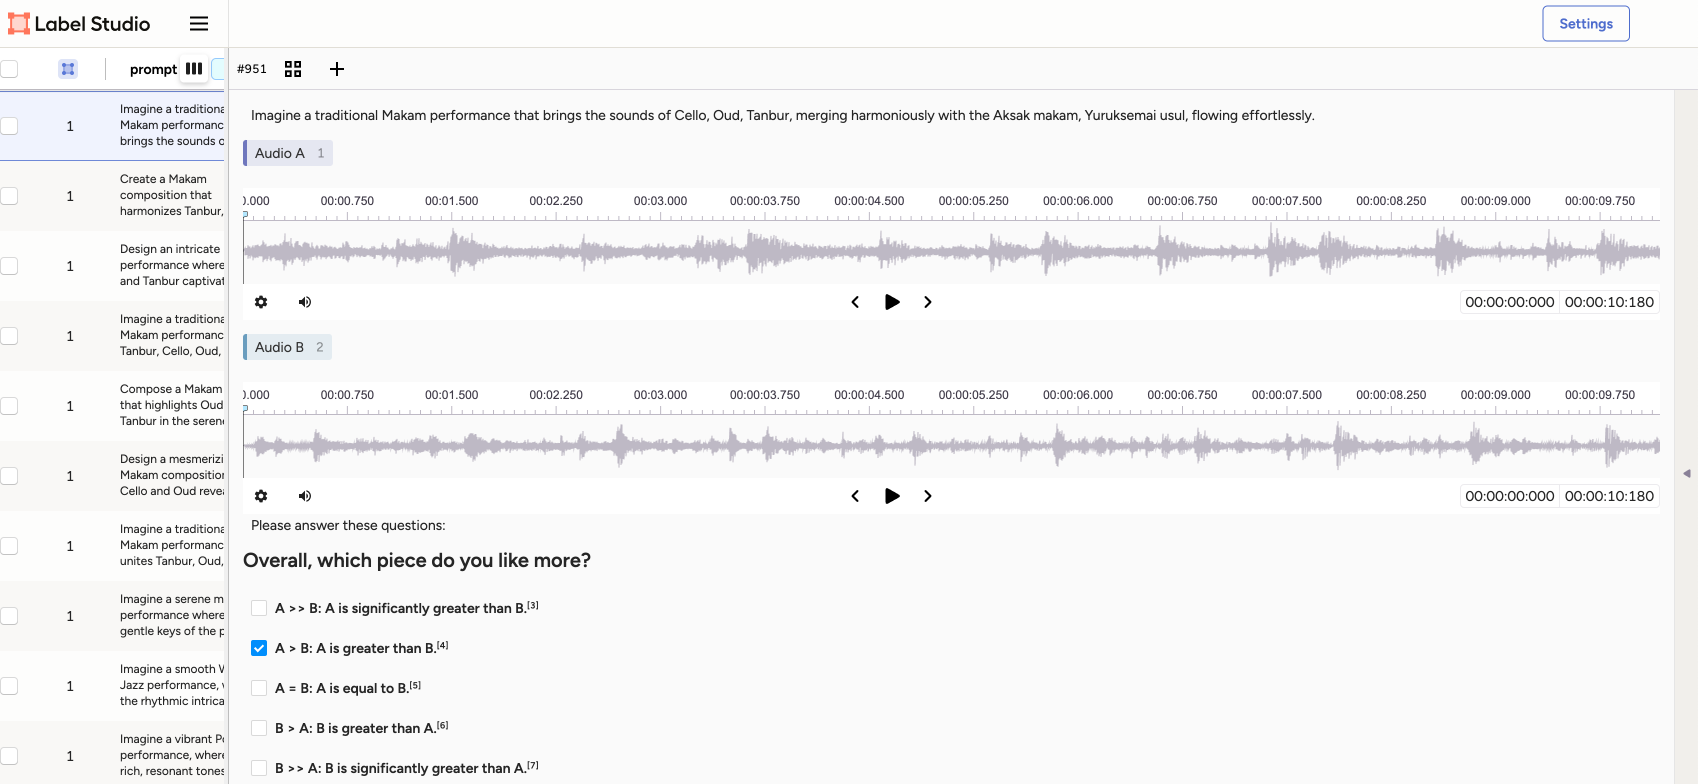Open the Settings button
The width and height of the screenshot is (1698, 784).
pyautogui.click(x=1585, y=24)
